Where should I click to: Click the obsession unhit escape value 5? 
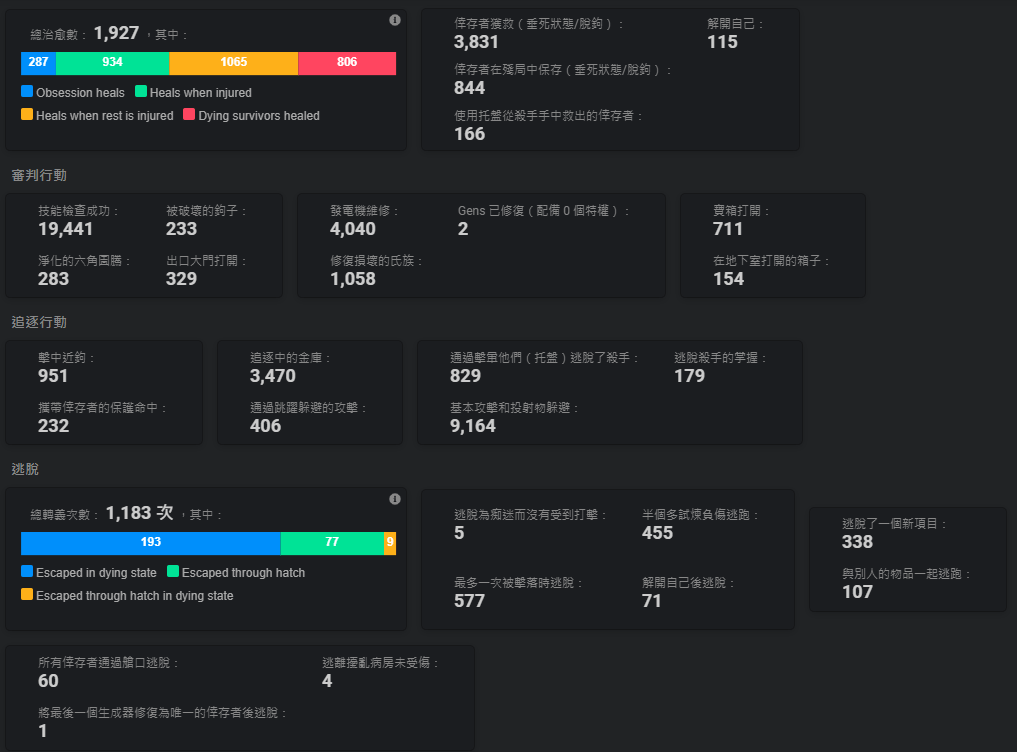(459, 533)
